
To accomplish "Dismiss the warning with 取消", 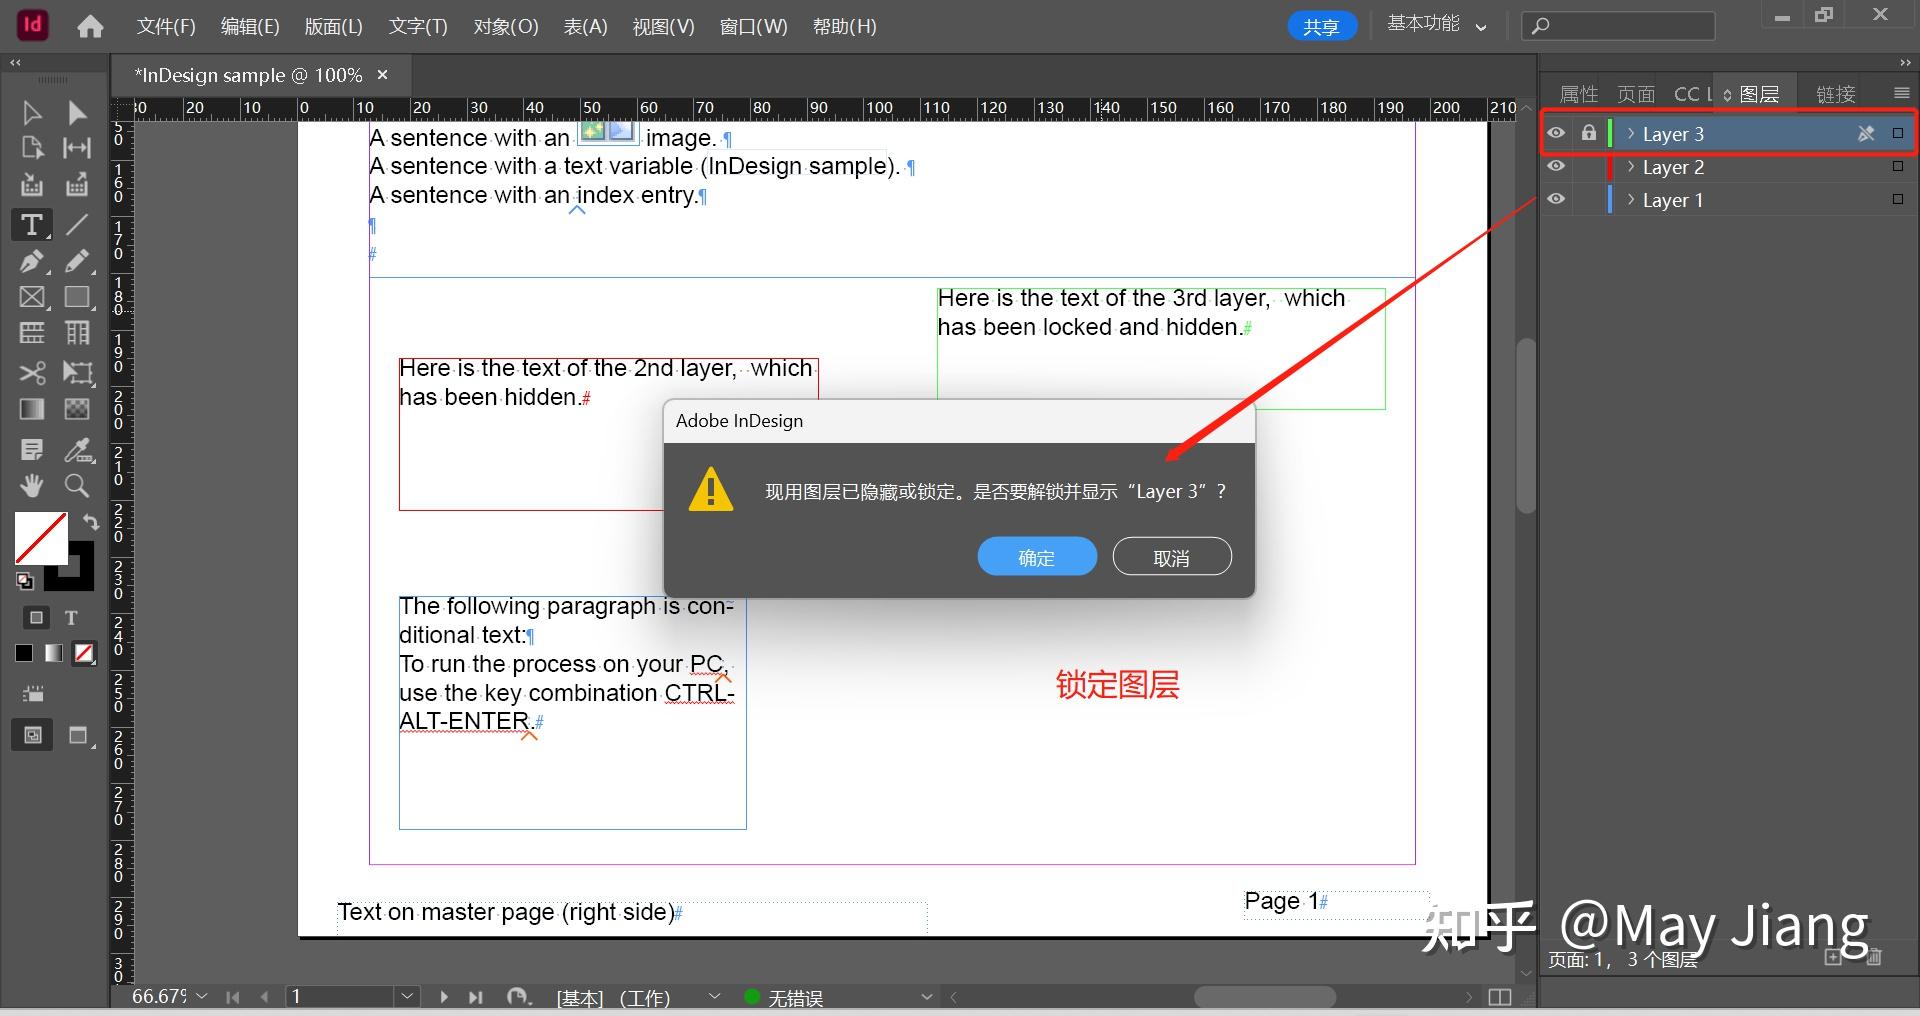I will pos(1171,557).
